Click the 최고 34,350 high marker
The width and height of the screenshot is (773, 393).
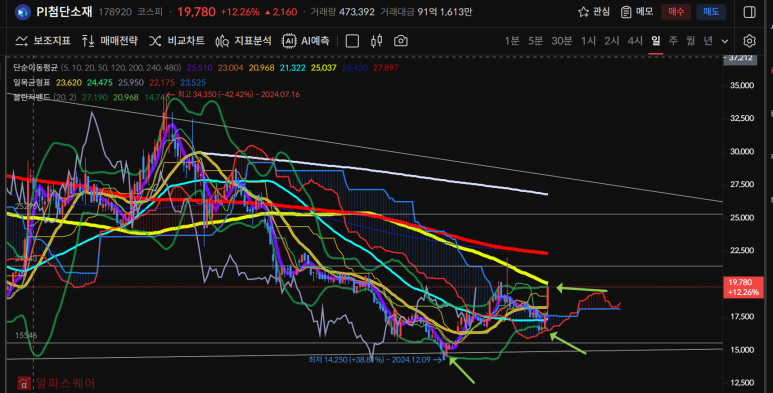(233, 94)
